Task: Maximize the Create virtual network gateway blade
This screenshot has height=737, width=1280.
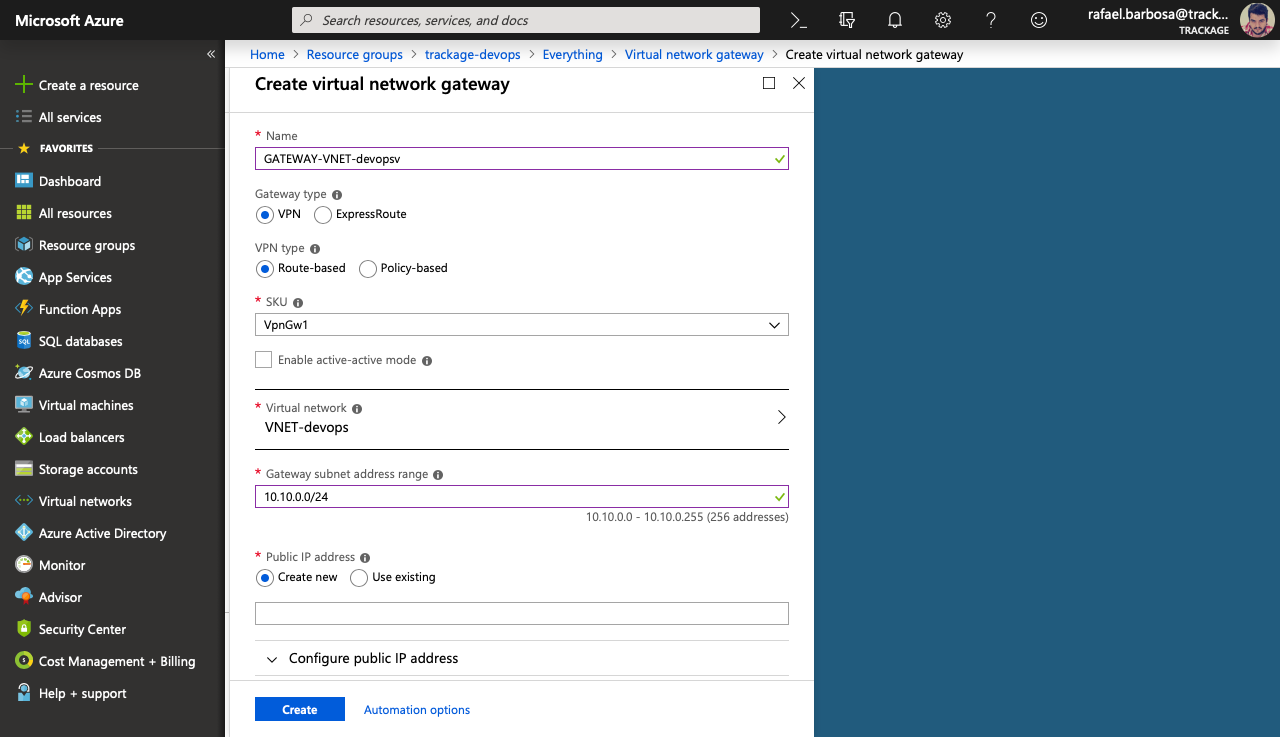Action: pos(769,83)
